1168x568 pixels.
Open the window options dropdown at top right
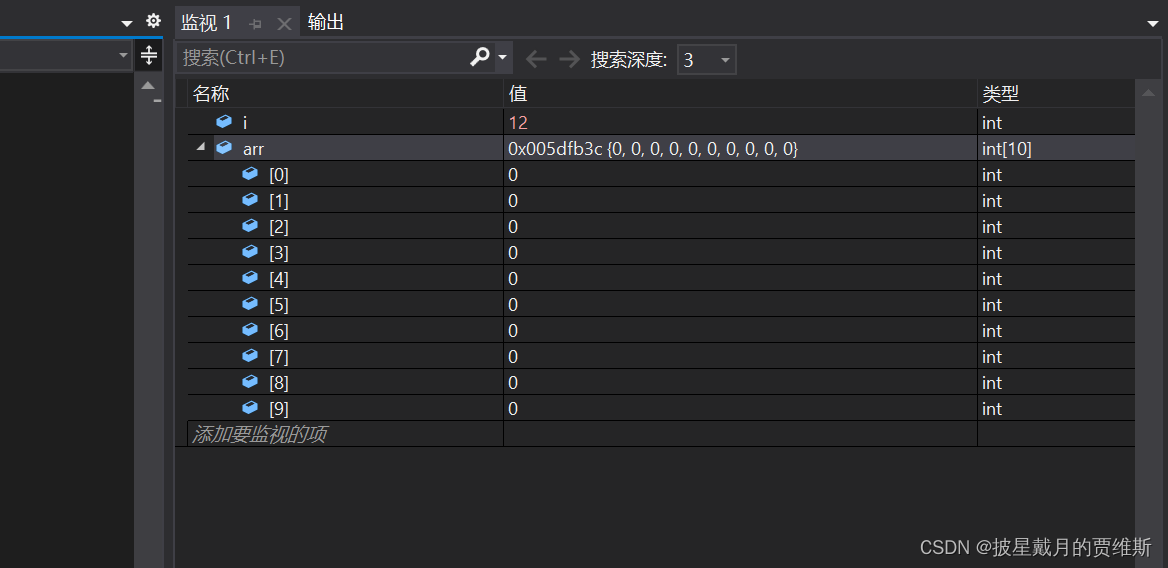pos(1153,24)
